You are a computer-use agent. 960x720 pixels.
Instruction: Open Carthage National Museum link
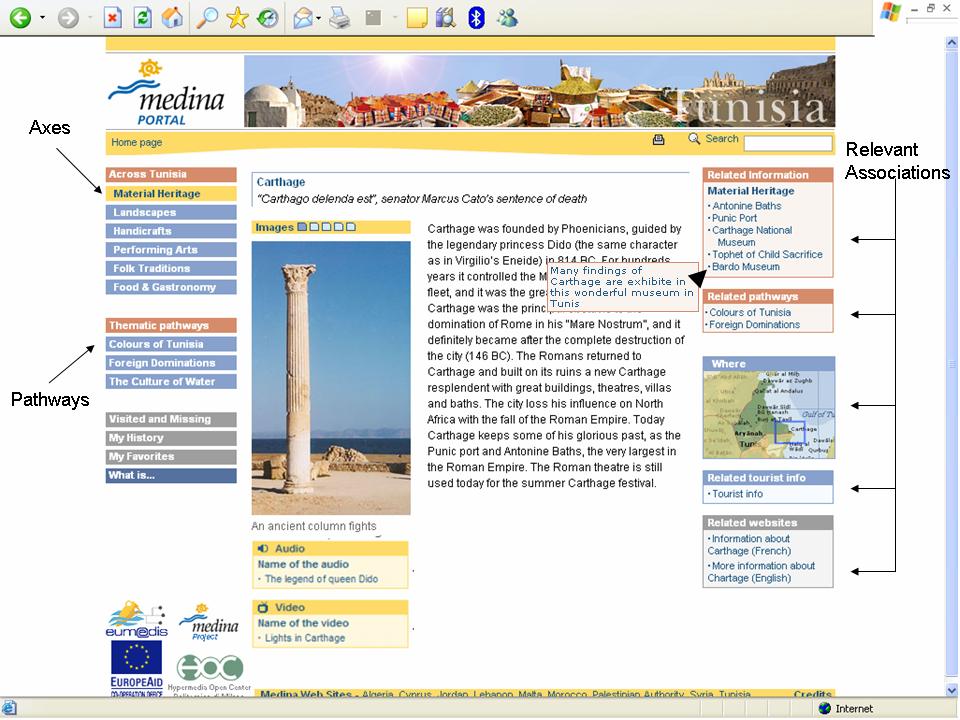pyautogui.click(x=752, y=236)
